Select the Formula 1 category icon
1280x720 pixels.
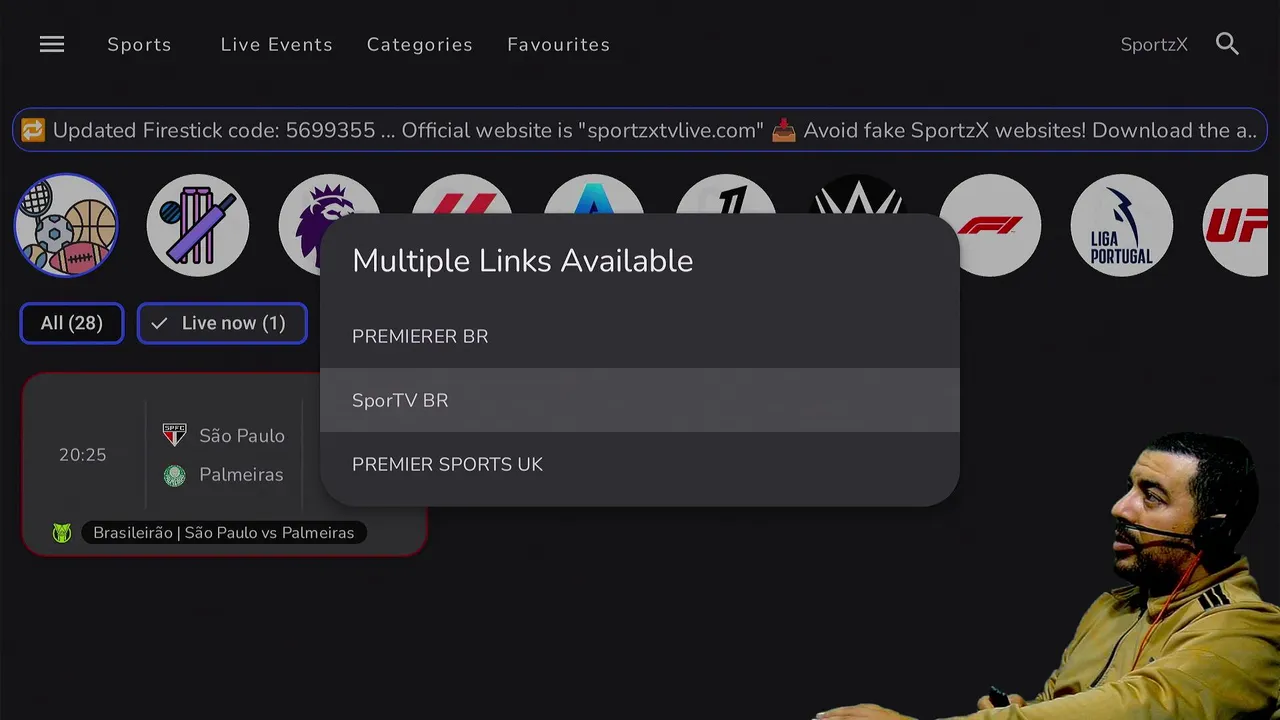coord(990,225)
